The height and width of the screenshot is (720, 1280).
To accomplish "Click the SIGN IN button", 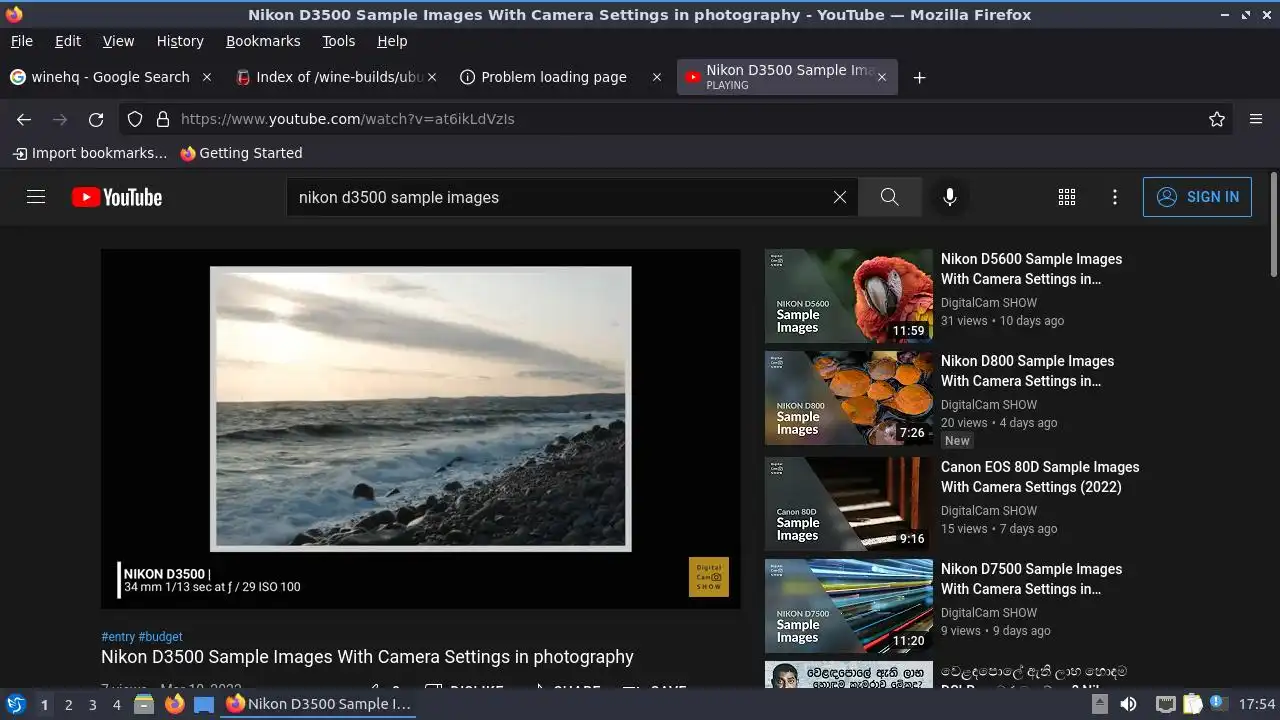I will click(x=1197, y=197).
